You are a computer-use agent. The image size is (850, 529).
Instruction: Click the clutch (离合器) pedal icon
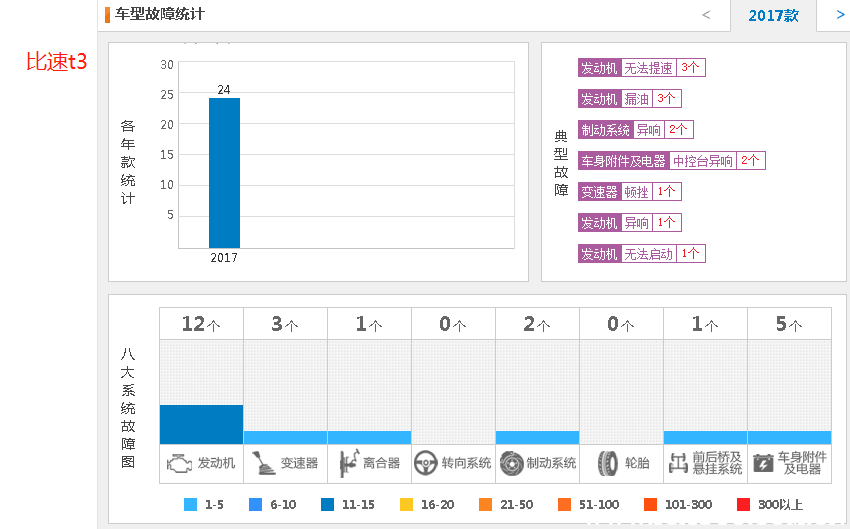348,464
